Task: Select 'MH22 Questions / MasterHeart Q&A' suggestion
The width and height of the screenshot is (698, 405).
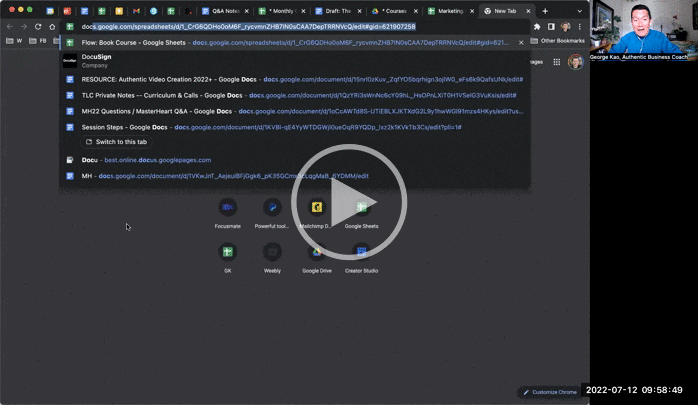Action: [x=294, y=111]
